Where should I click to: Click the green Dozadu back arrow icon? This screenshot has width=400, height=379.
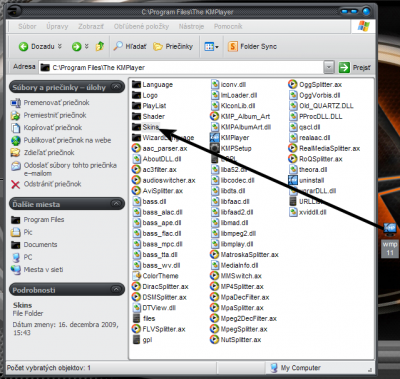coord(23,47)
